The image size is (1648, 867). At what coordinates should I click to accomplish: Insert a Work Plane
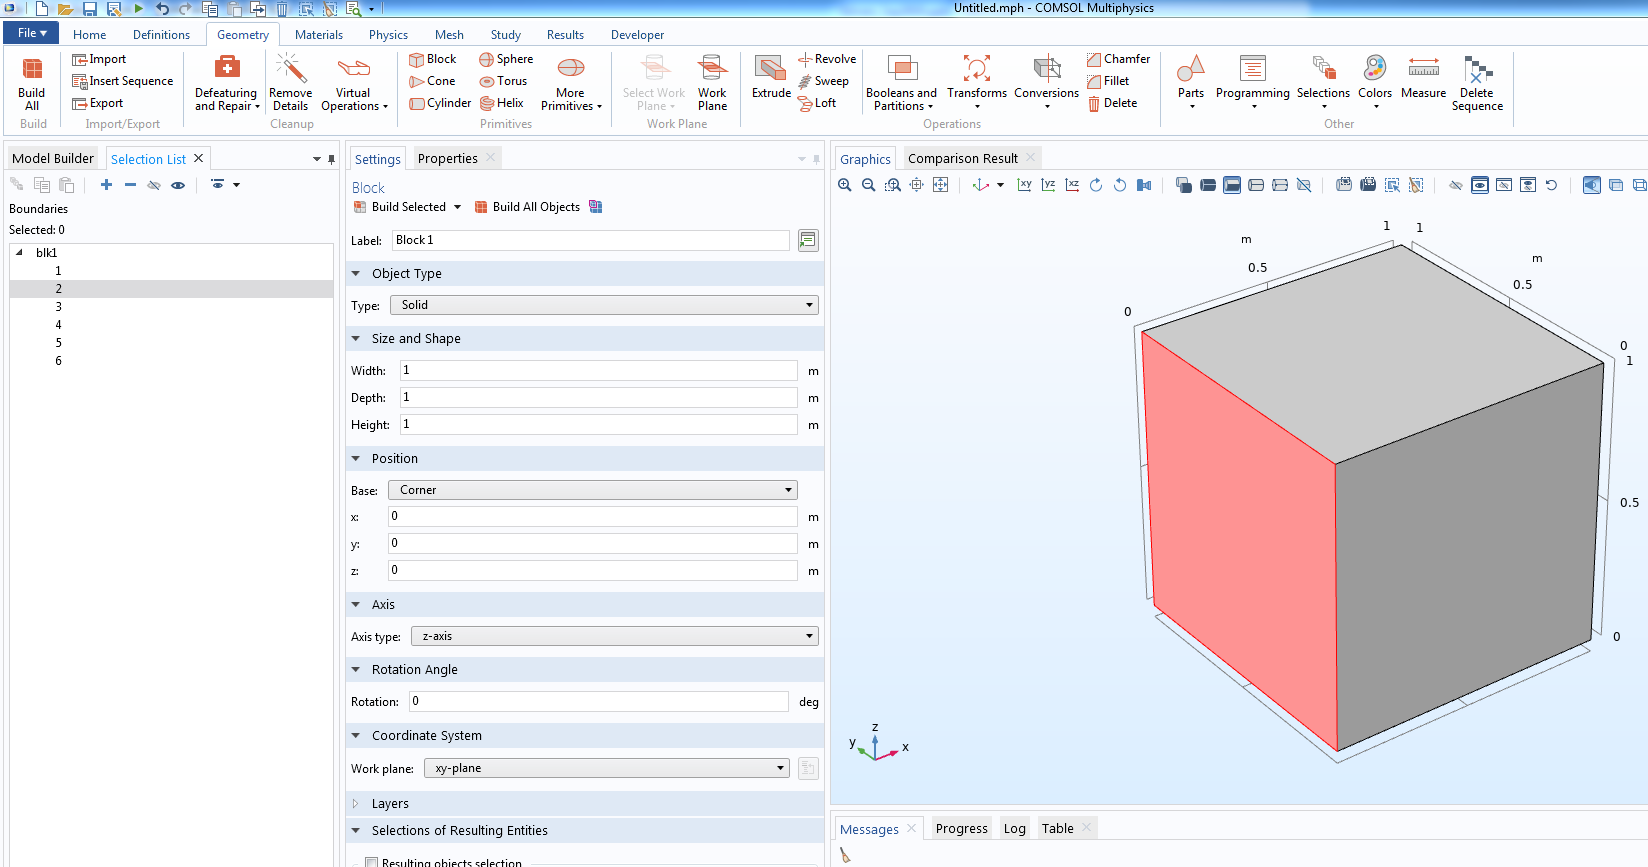click(712, 82)
